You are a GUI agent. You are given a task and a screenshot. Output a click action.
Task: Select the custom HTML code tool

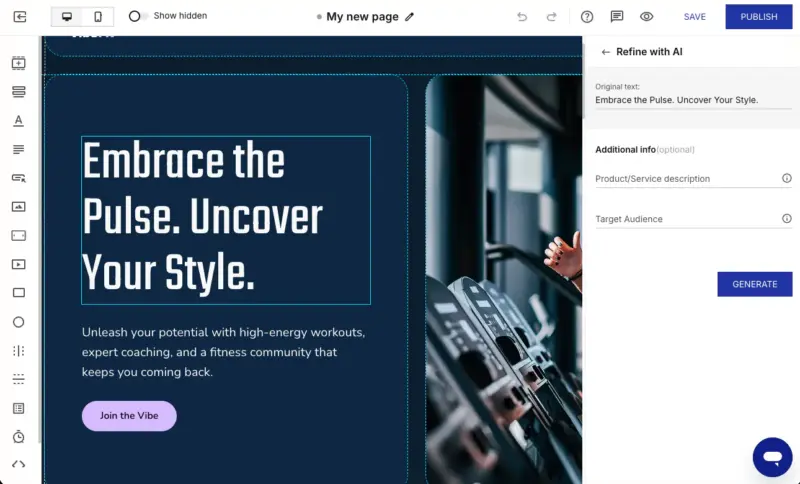point(18,464)
